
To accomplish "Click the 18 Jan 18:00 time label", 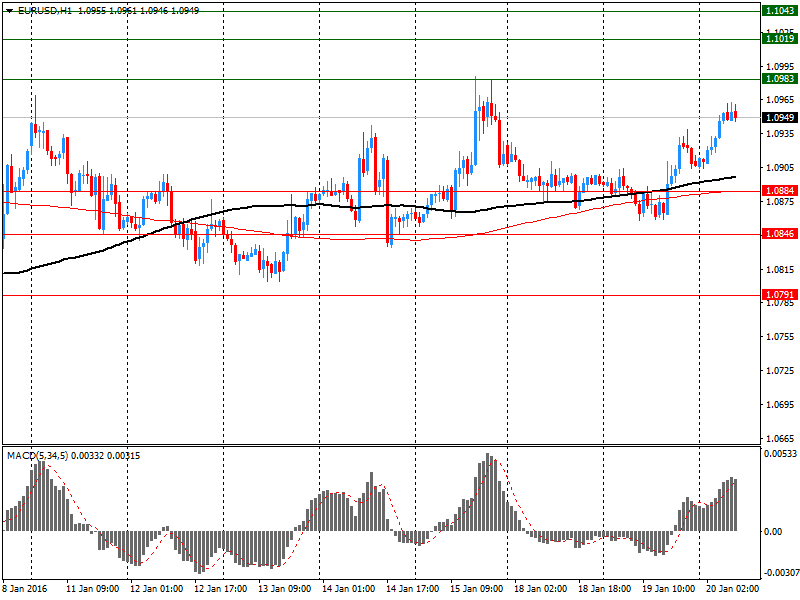I will [605, 589].
